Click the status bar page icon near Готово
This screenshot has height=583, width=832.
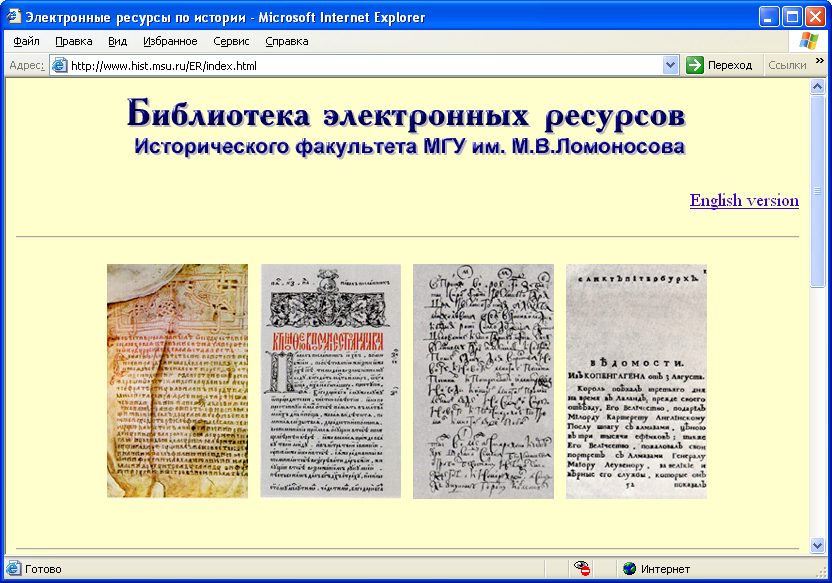tap(14, 569)
